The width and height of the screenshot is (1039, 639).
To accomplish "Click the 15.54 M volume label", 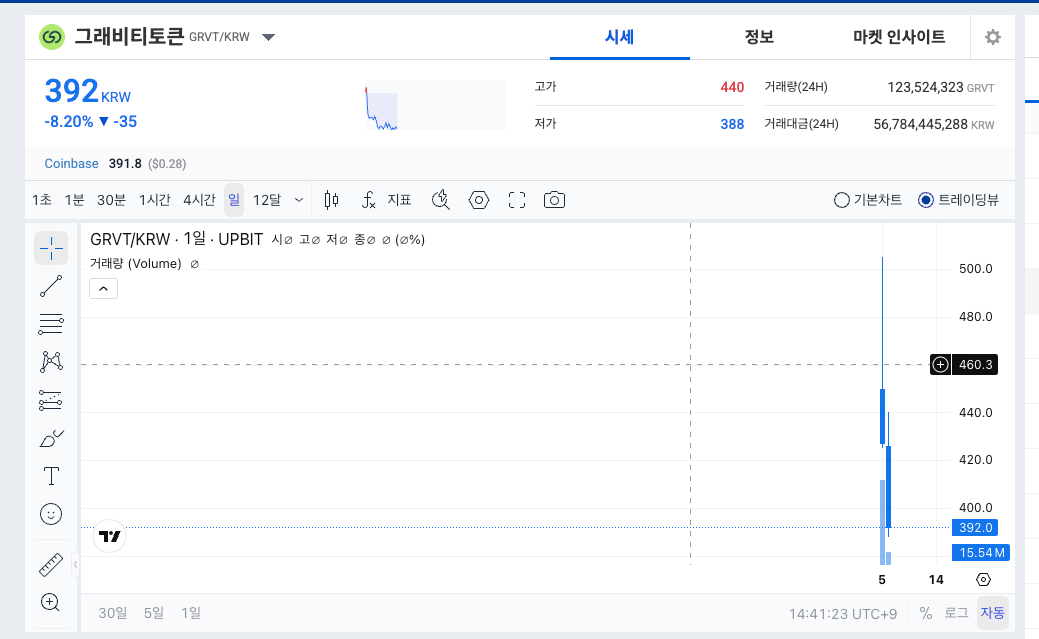I will pos(981,553).
